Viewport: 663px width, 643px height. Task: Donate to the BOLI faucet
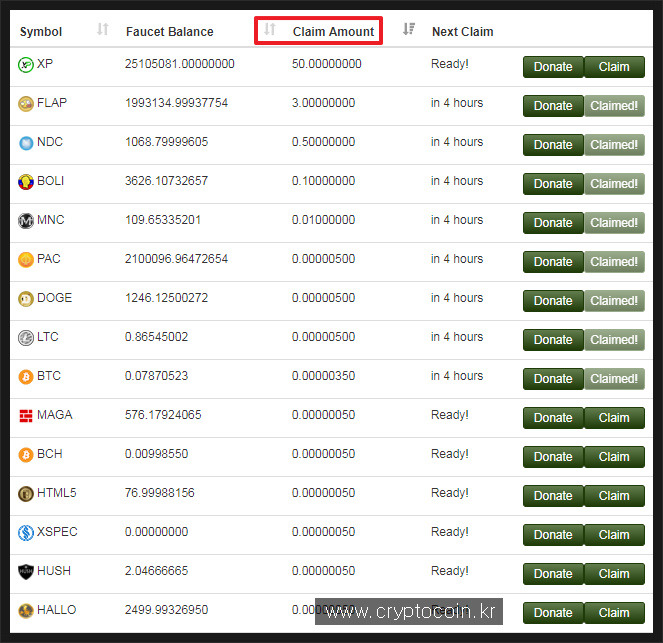pos(553,184)
